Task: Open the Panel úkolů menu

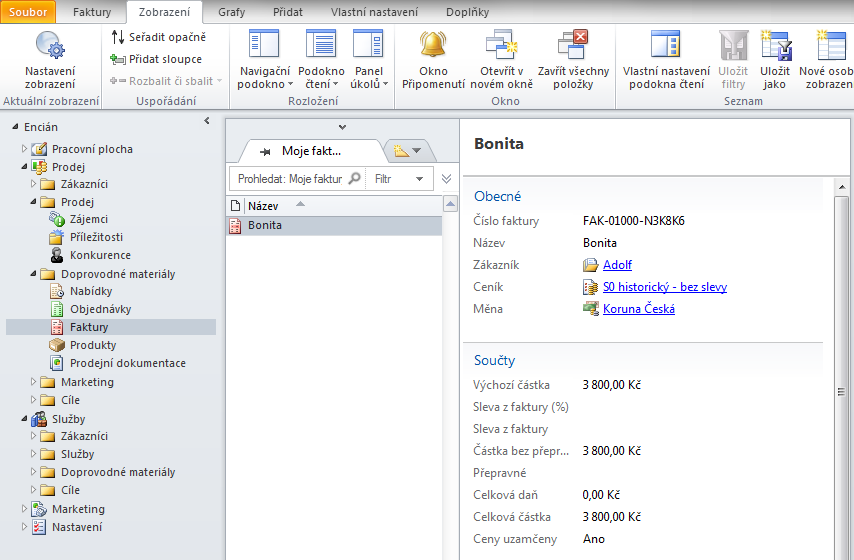Action: (369, 60)
